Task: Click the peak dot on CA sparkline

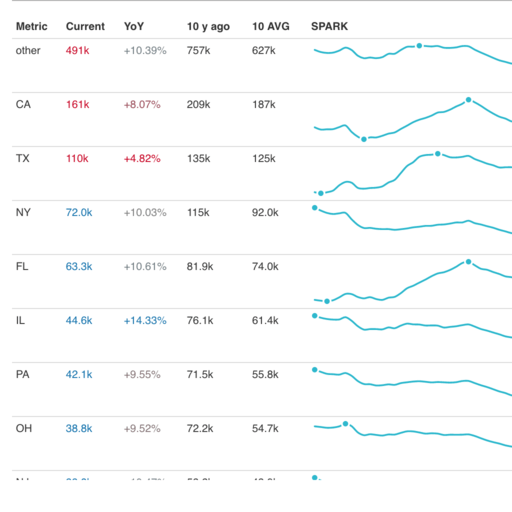Action: (x=468, y=100)
